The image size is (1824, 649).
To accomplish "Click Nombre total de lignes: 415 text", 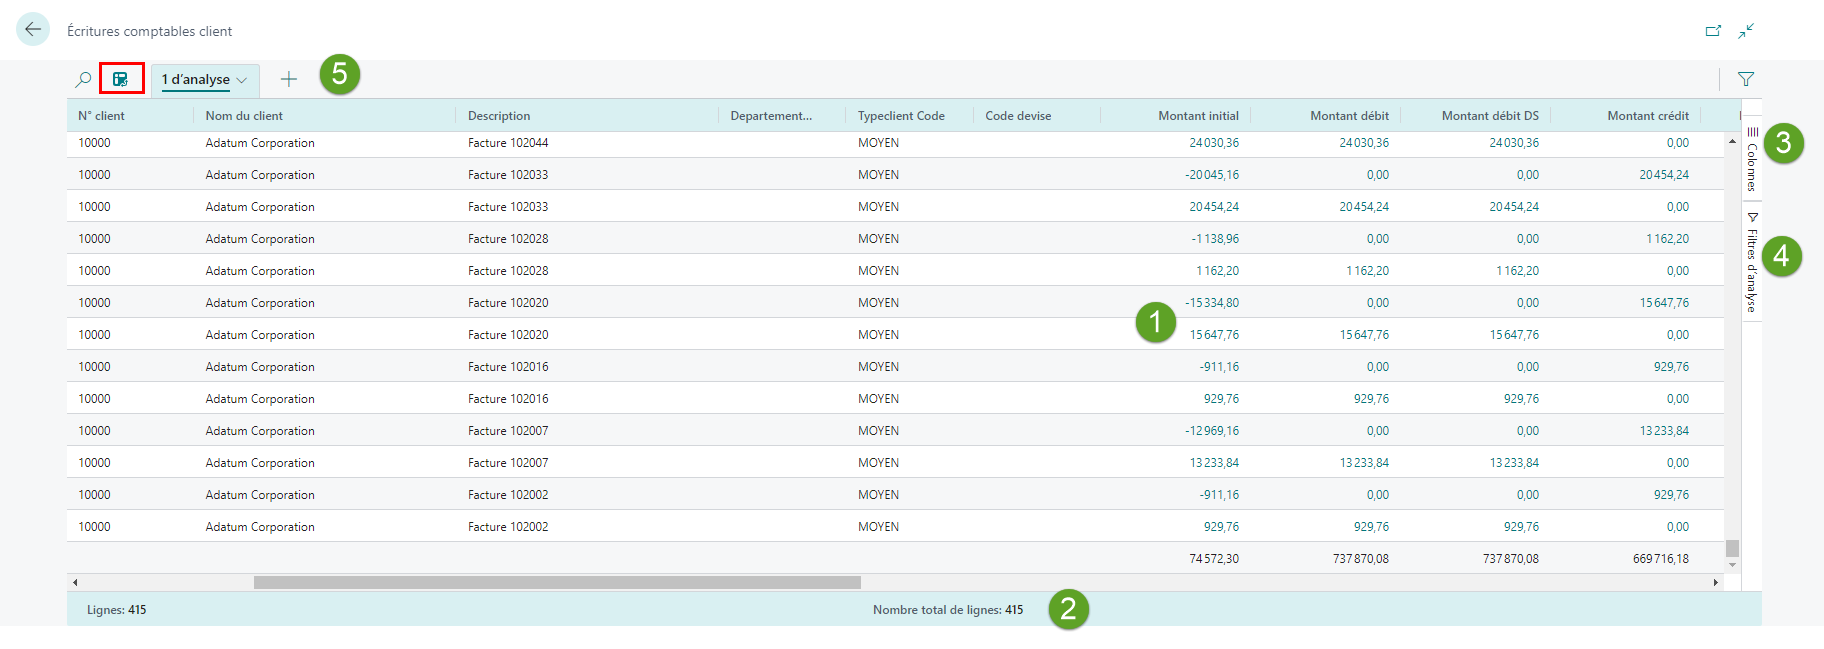I will tap(948, 610).
